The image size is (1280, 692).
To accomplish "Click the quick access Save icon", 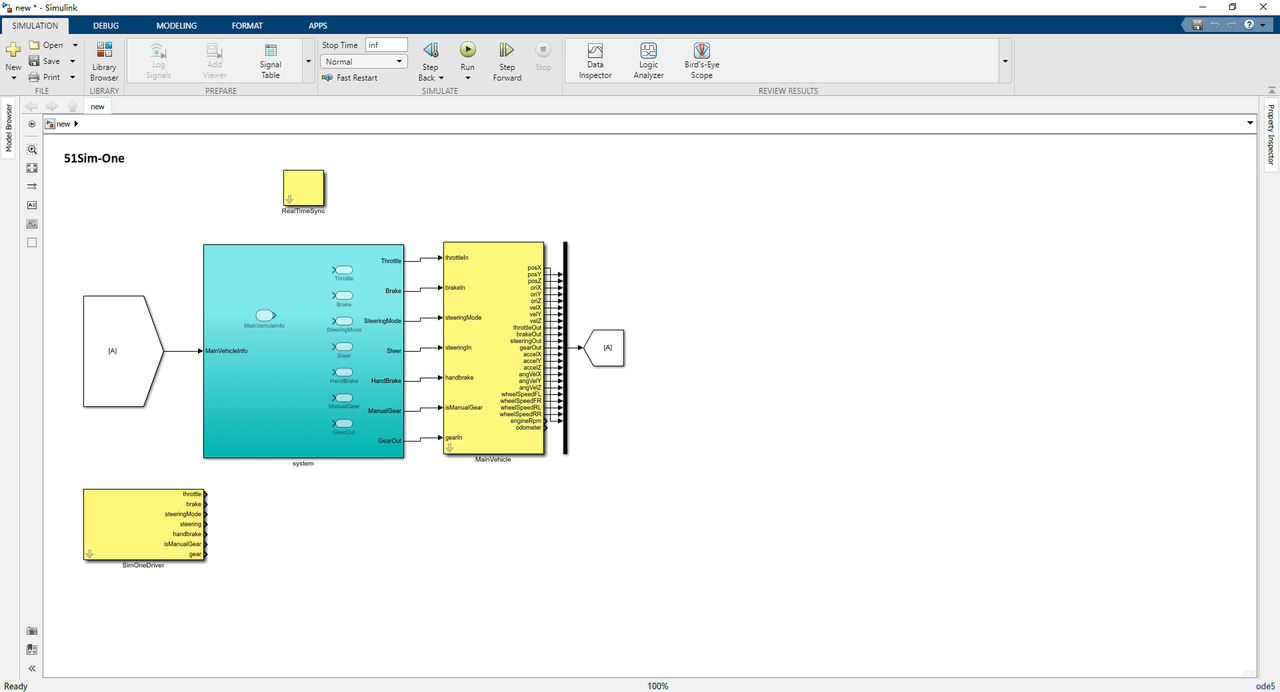I will point(1198,24).
